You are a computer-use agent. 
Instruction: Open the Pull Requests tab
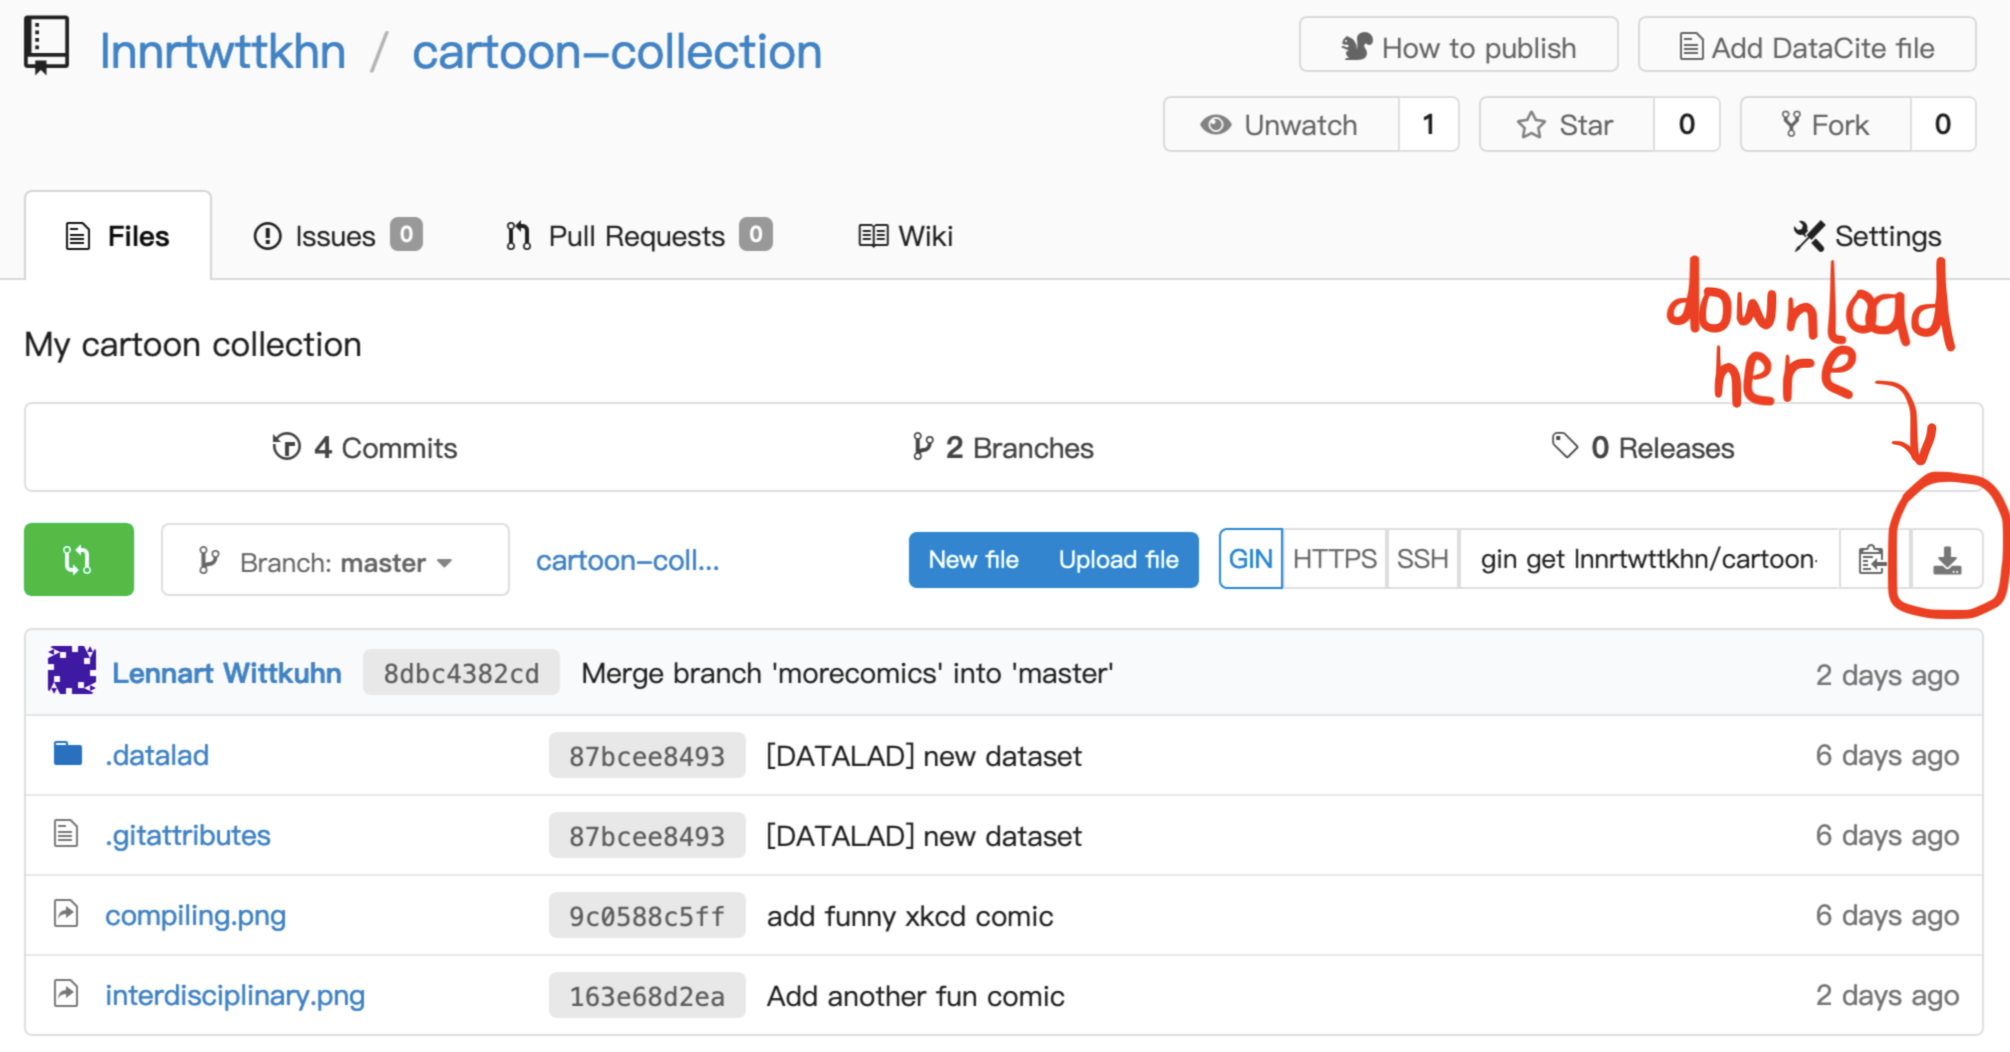click(638, 236)
